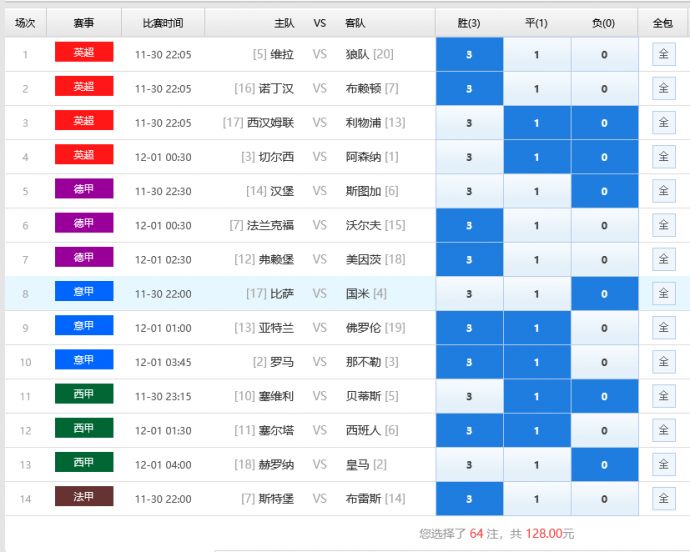Click the 比赛时间 column header
The height and width of the screenshot is (552, 690).
[163, 22]
